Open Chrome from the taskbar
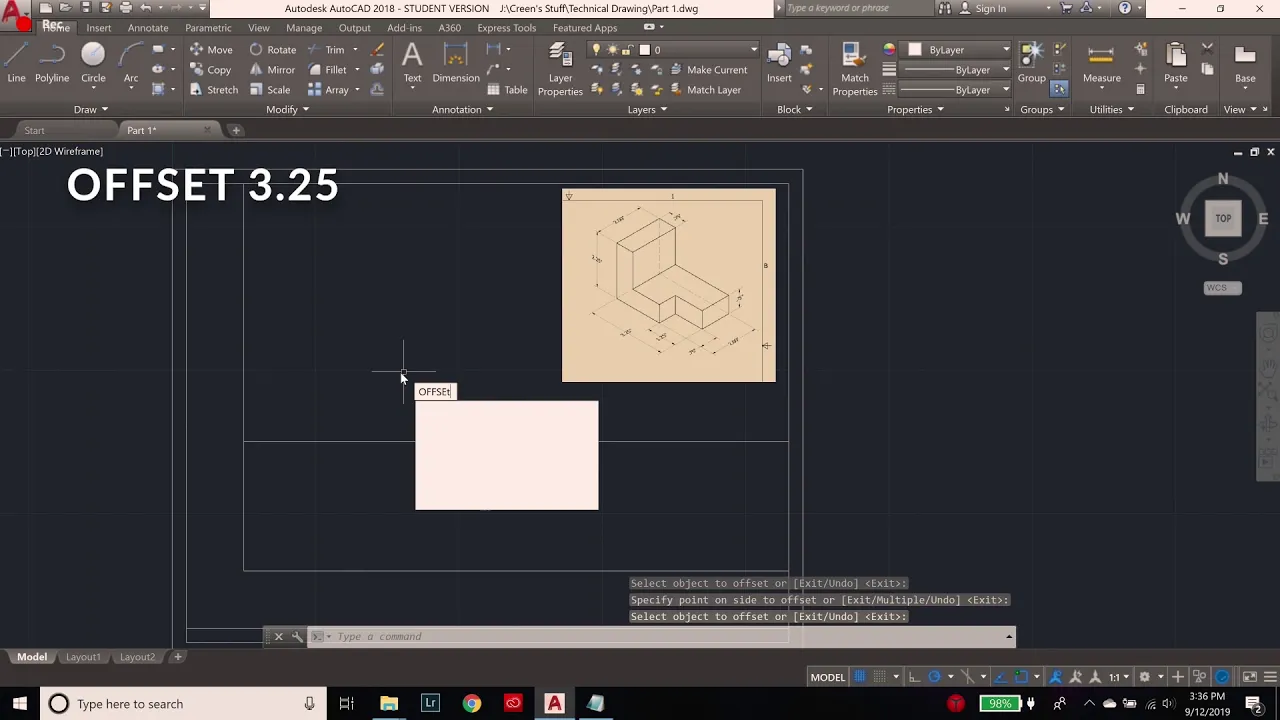The width and height of the screenshot is (1280, 720). click(471, 703)
